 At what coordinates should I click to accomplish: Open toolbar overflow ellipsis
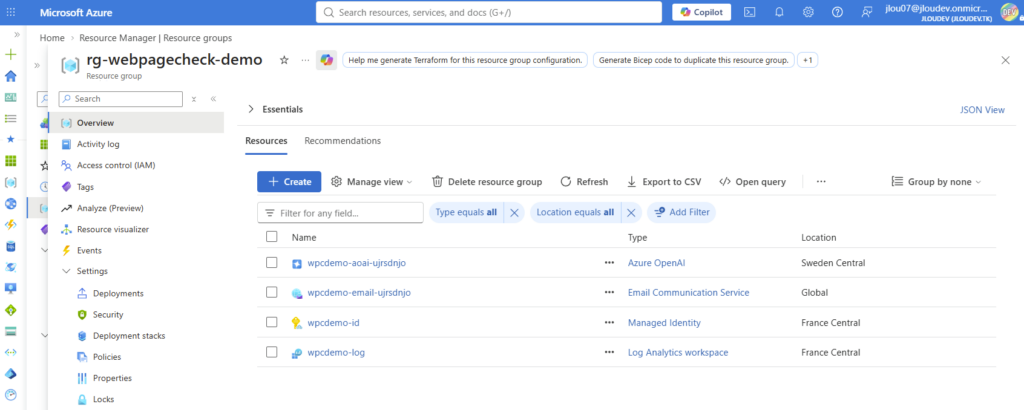[821, 181]
